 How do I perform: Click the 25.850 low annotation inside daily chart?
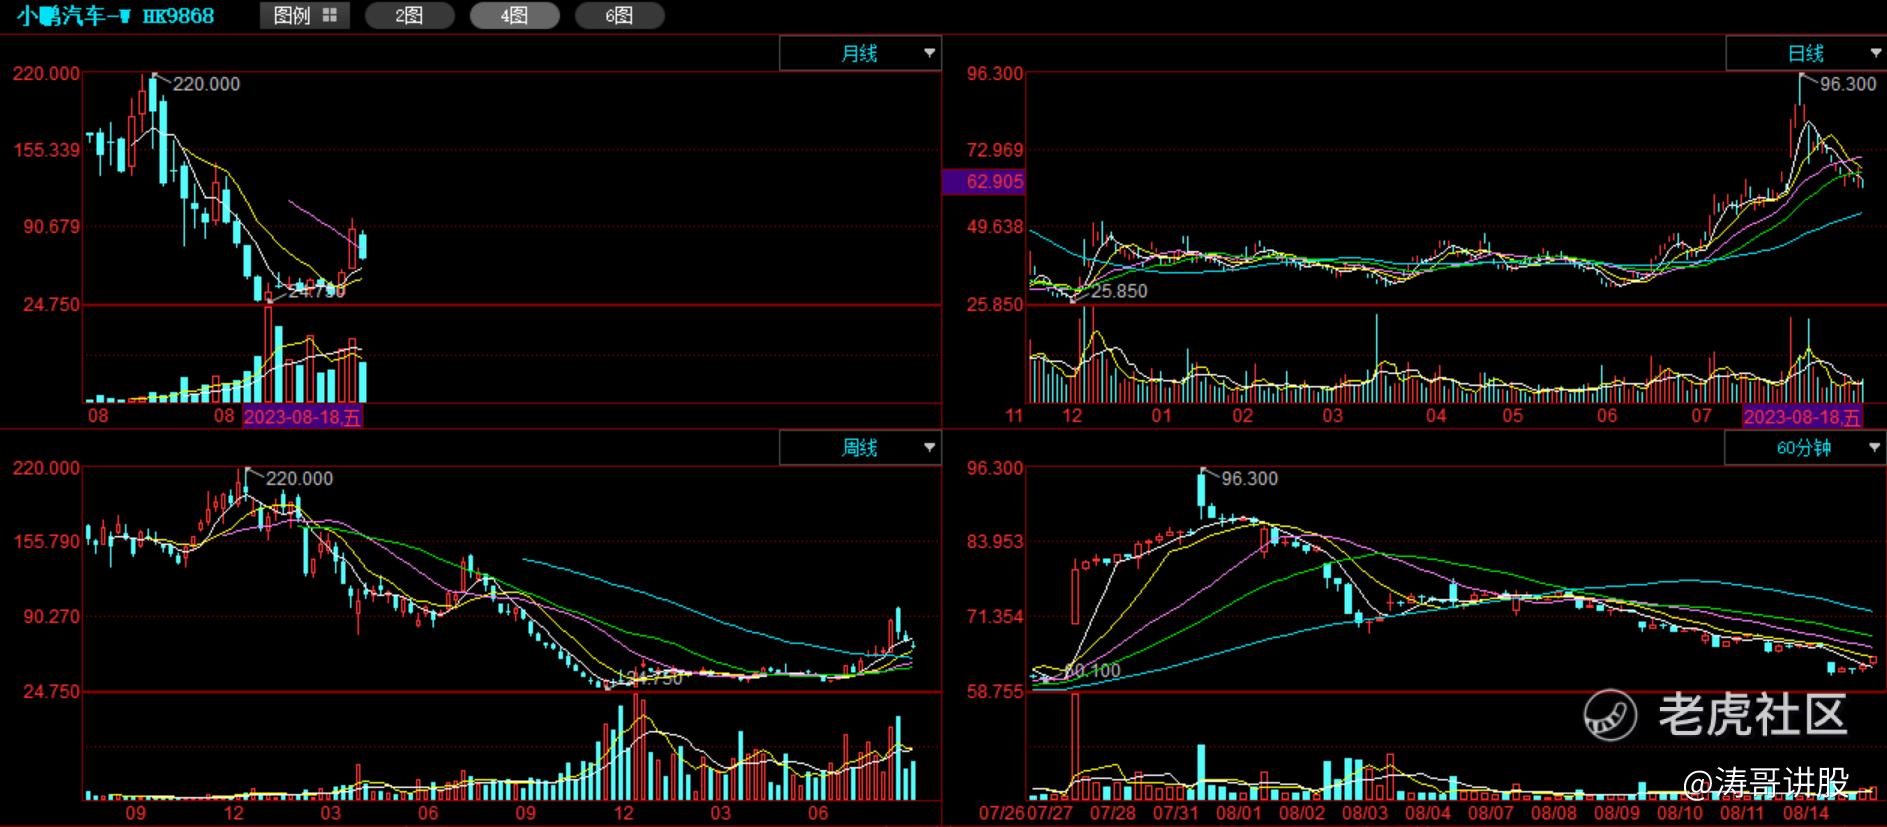pyautogui.click(x=1119, y=291)
